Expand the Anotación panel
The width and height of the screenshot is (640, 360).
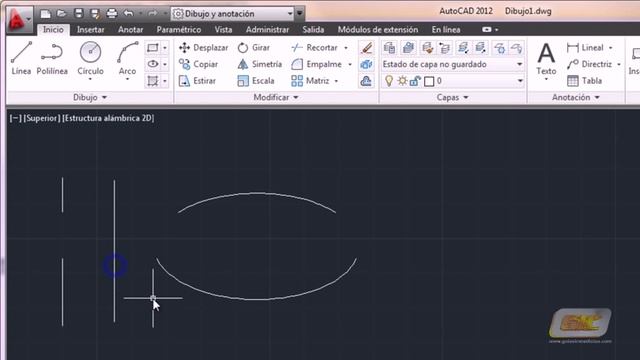[x=576, y=98]
